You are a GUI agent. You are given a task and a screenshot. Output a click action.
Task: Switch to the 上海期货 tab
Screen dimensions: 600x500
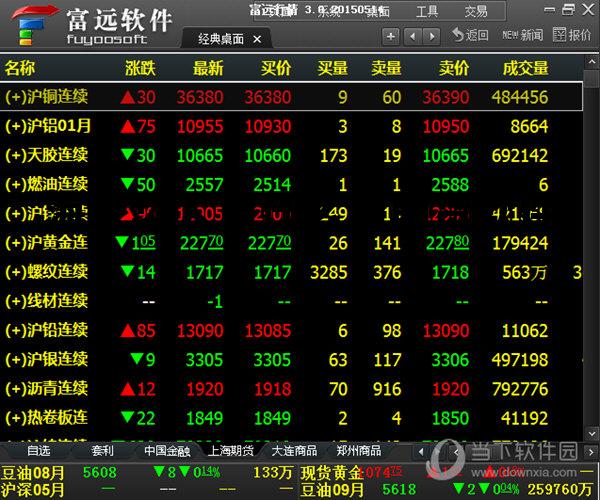230,451
